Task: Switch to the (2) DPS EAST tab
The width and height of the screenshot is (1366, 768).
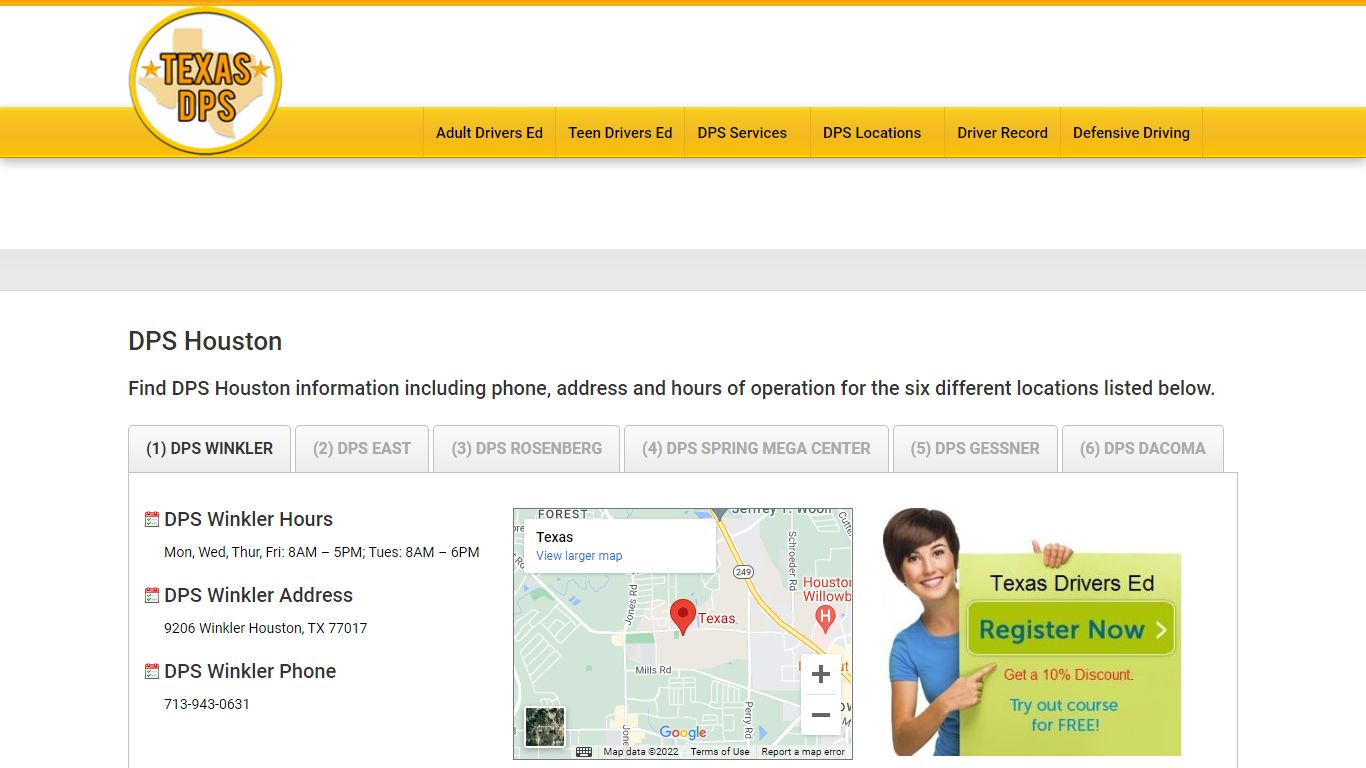Action: click(362, 449)
